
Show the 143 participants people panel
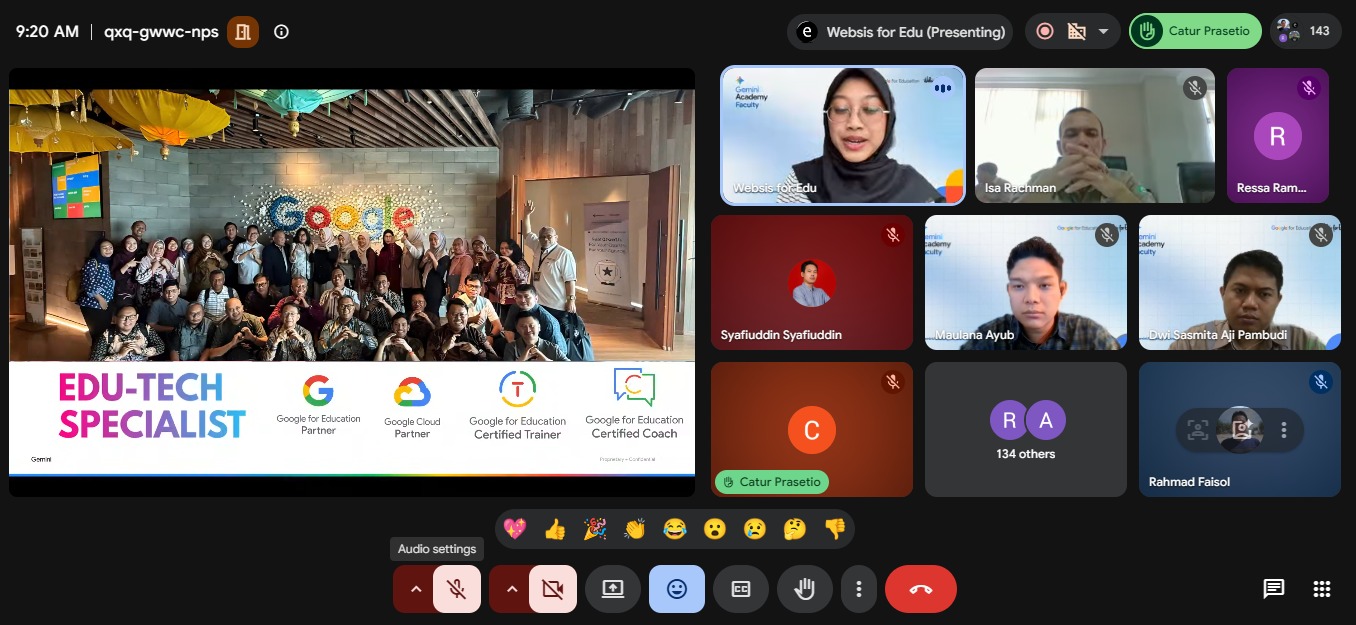click(x=1306, y=31)
